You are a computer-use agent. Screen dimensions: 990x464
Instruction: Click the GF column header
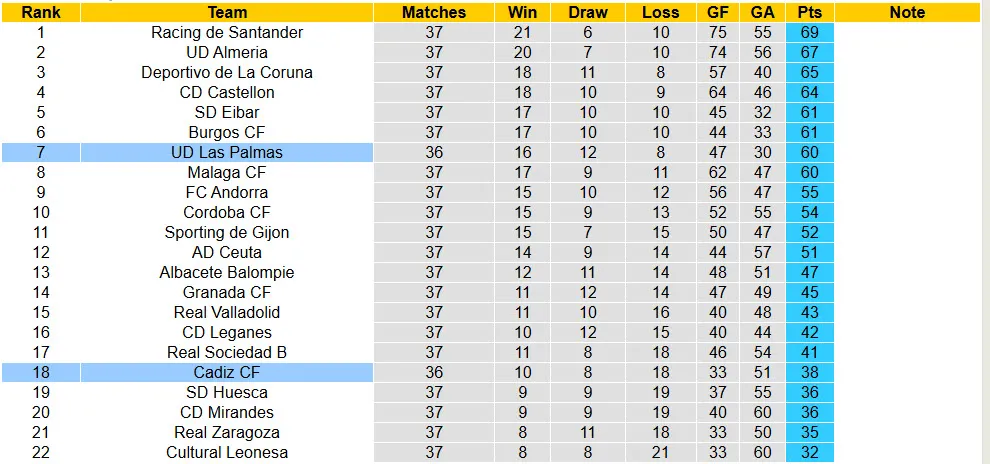719,13
